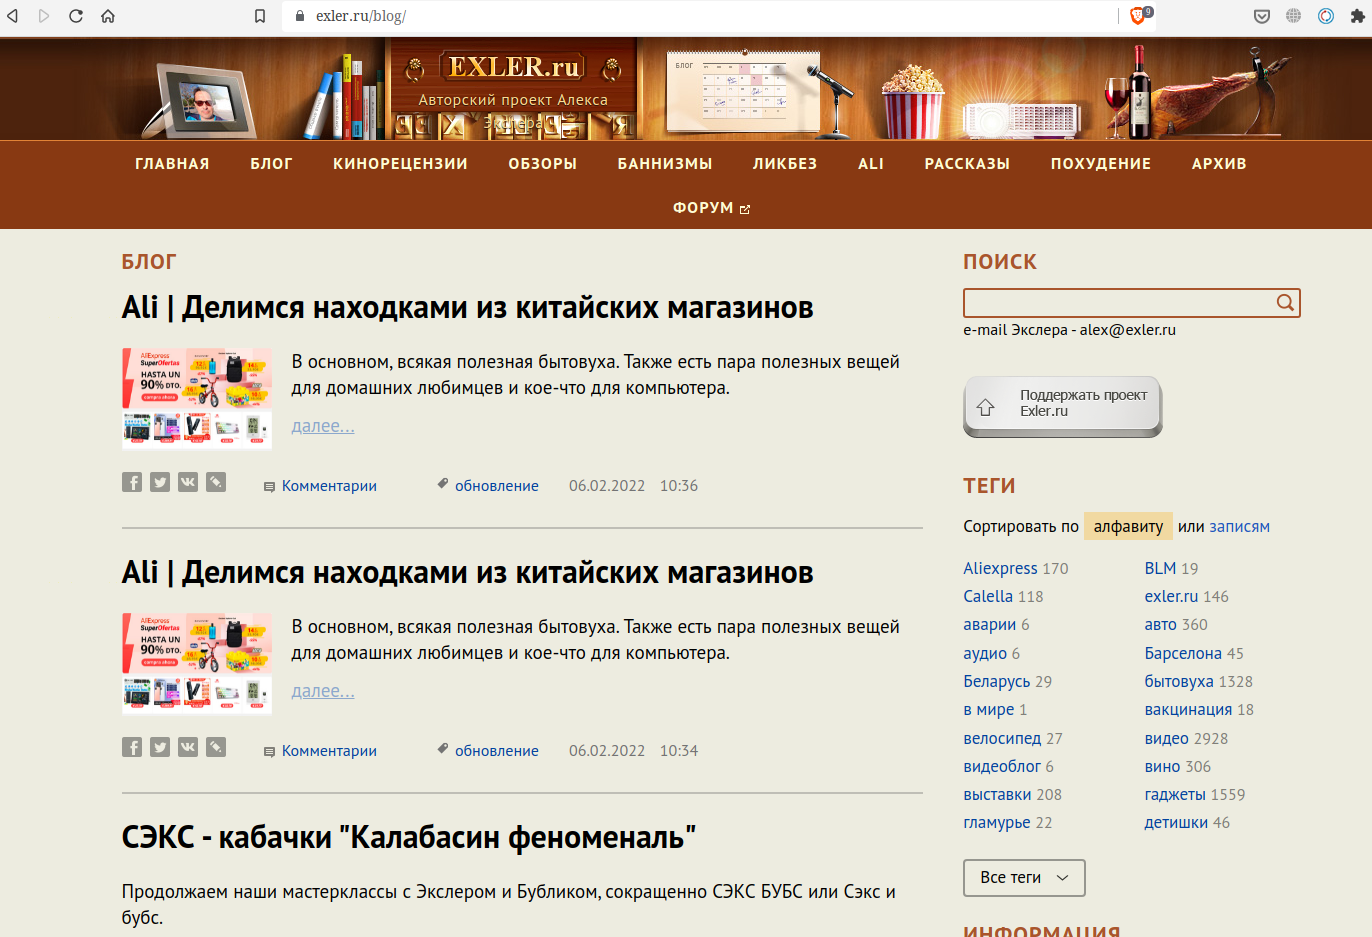The image size is (1372, 937).
Task: Open browser extensions puzzle icon
Action: tap(1357, 16)
